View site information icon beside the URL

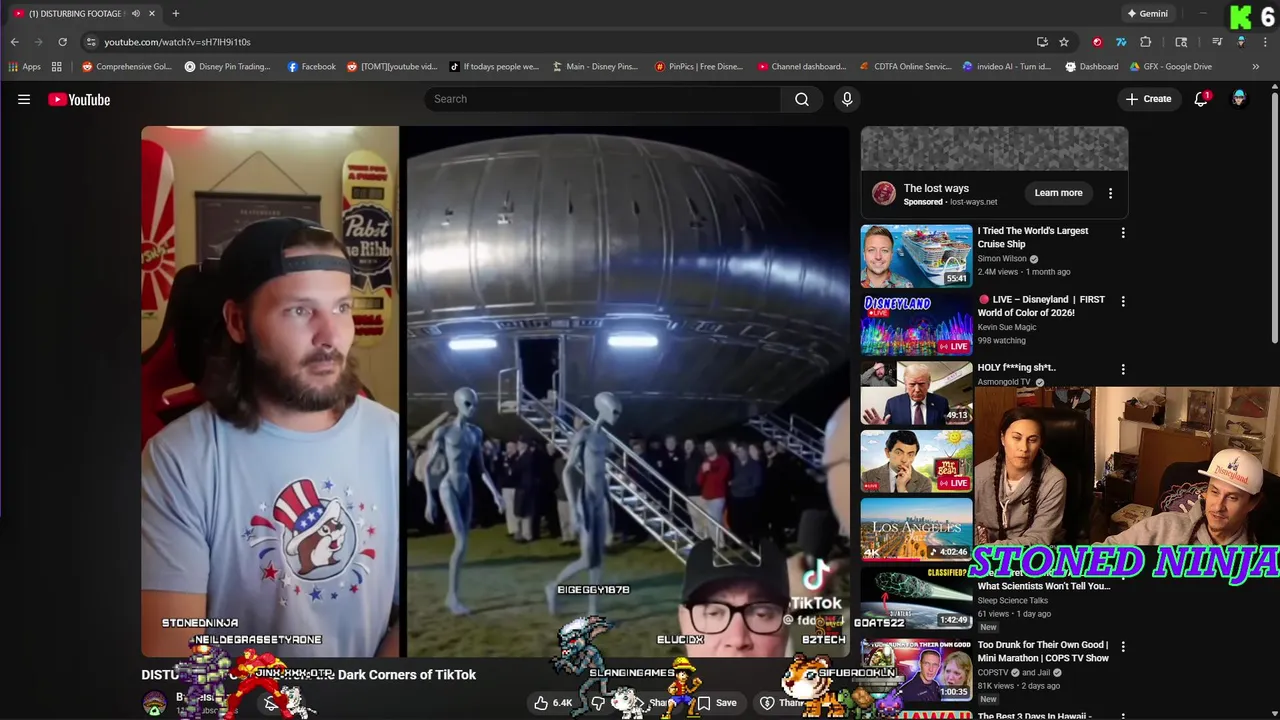pos(91,42)
